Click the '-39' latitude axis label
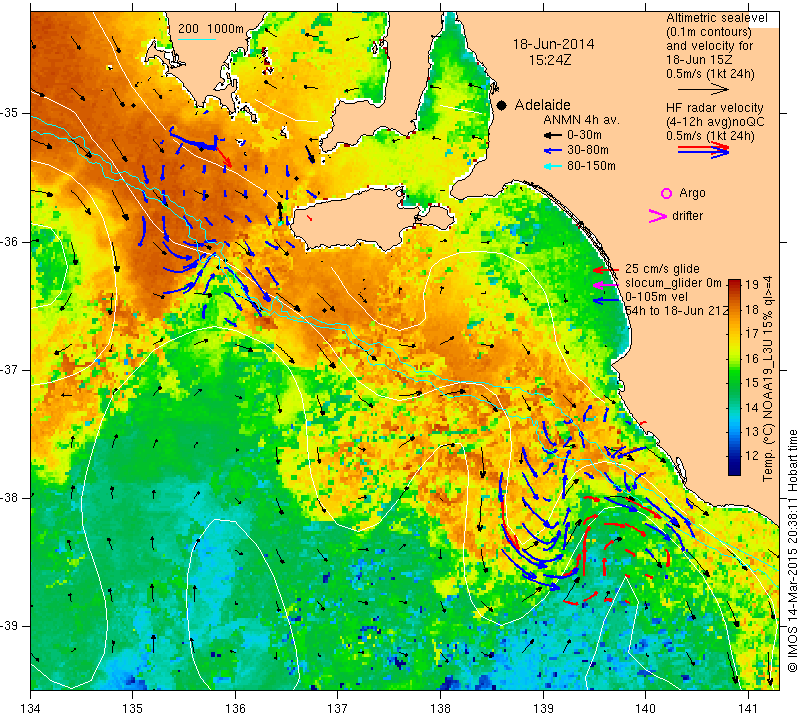Screen dimensions: 800x720 (10, 626)
